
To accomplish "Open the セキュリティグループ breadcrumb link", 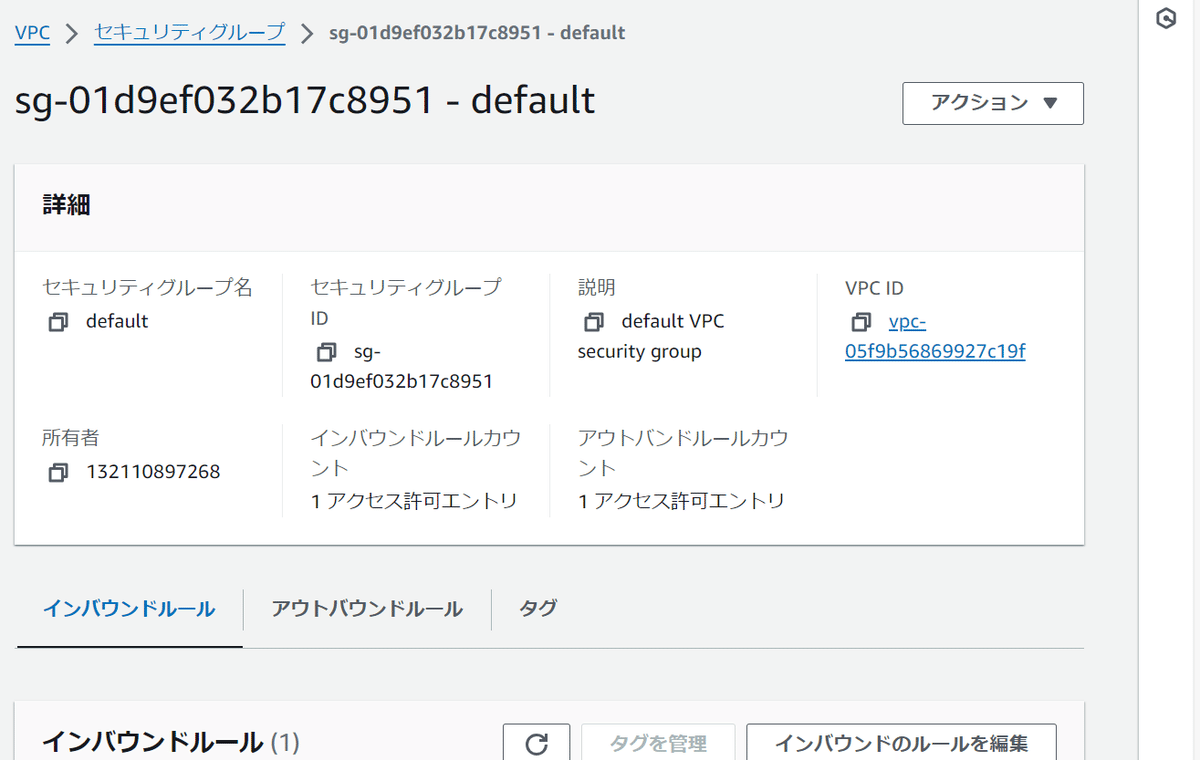I will click(190, 33).
